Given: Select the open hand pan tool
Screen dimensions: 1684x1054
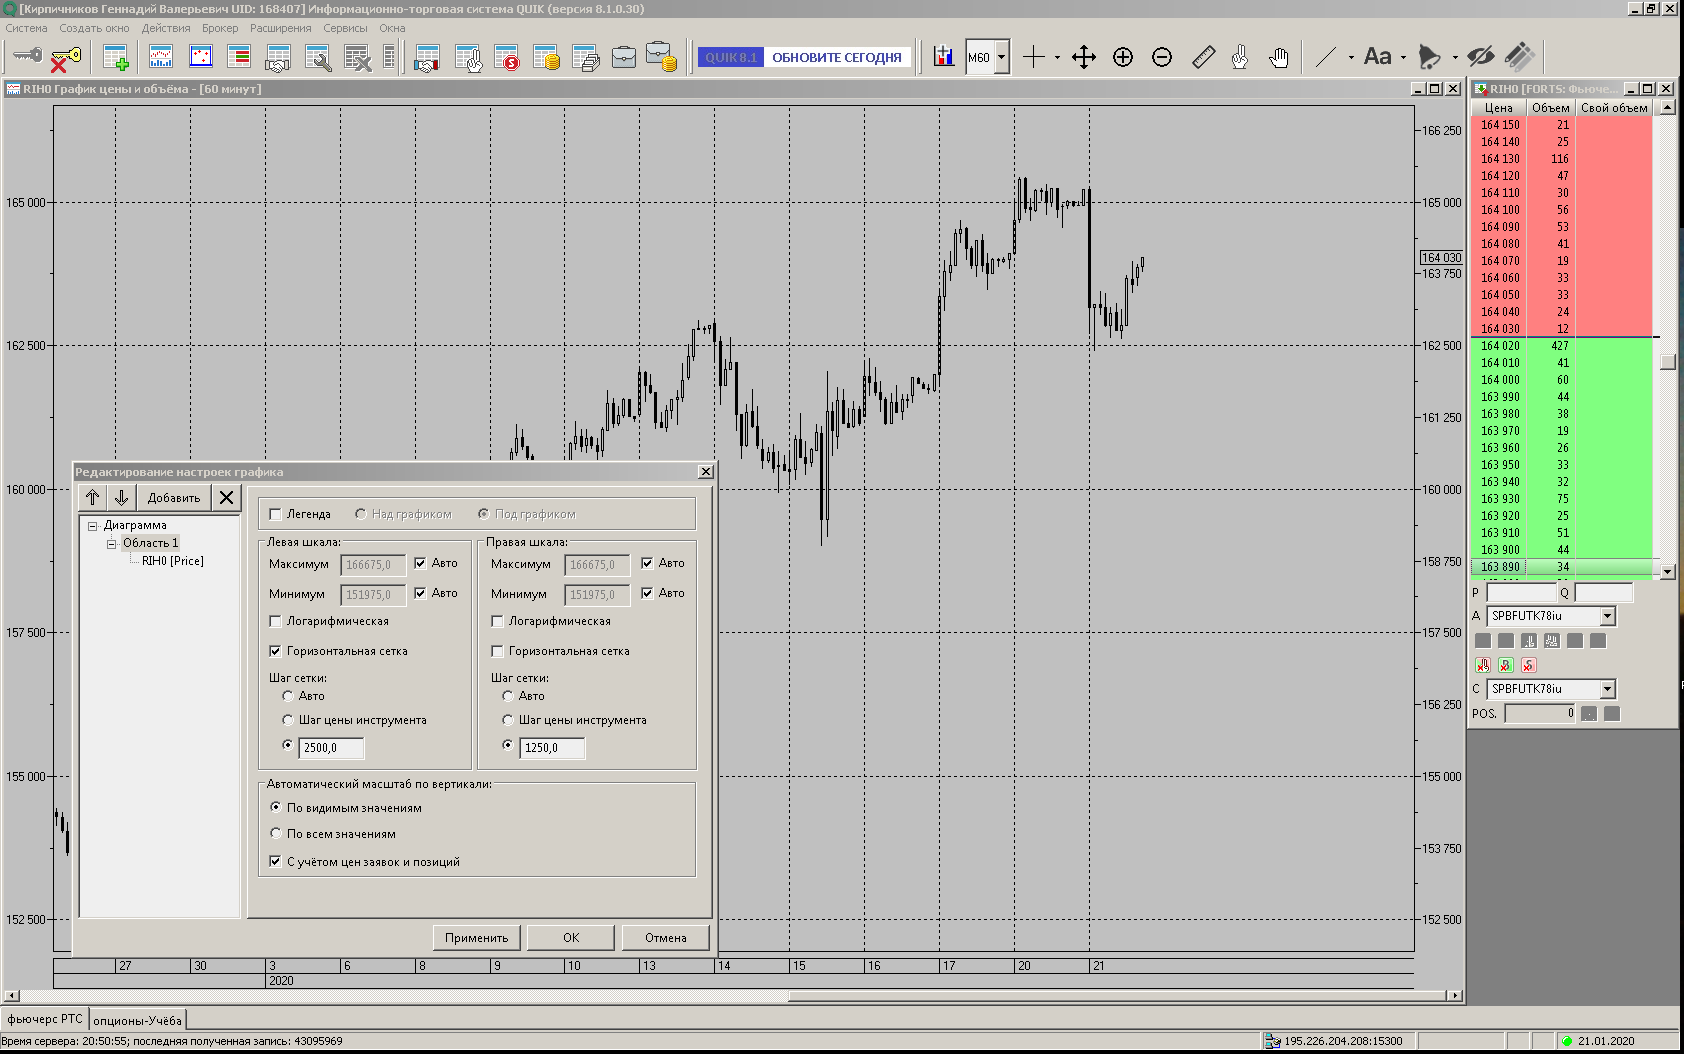Looking at the screenshot, I should (1279, 57).
